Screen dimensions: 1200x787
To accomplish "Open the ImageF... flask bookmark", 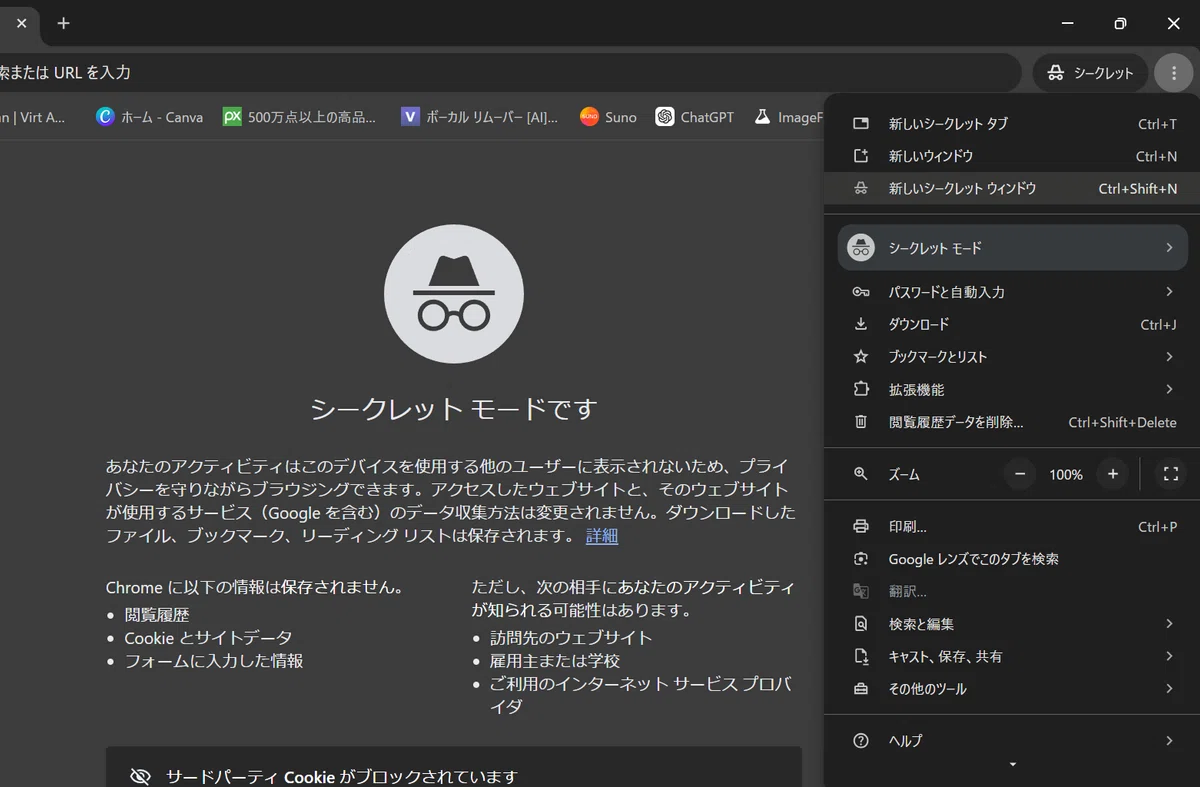I will [x=787, y=117].
